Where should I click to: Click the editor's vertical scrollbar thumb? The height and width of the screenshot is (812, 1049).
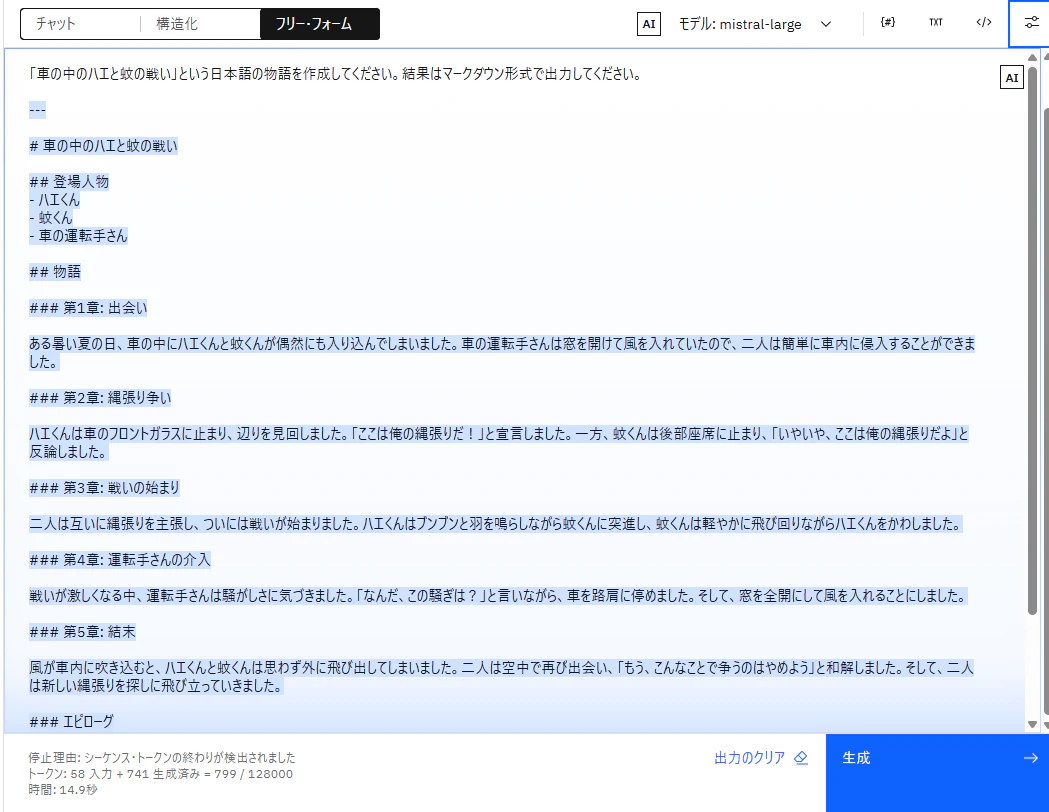tap(1032, 338)
